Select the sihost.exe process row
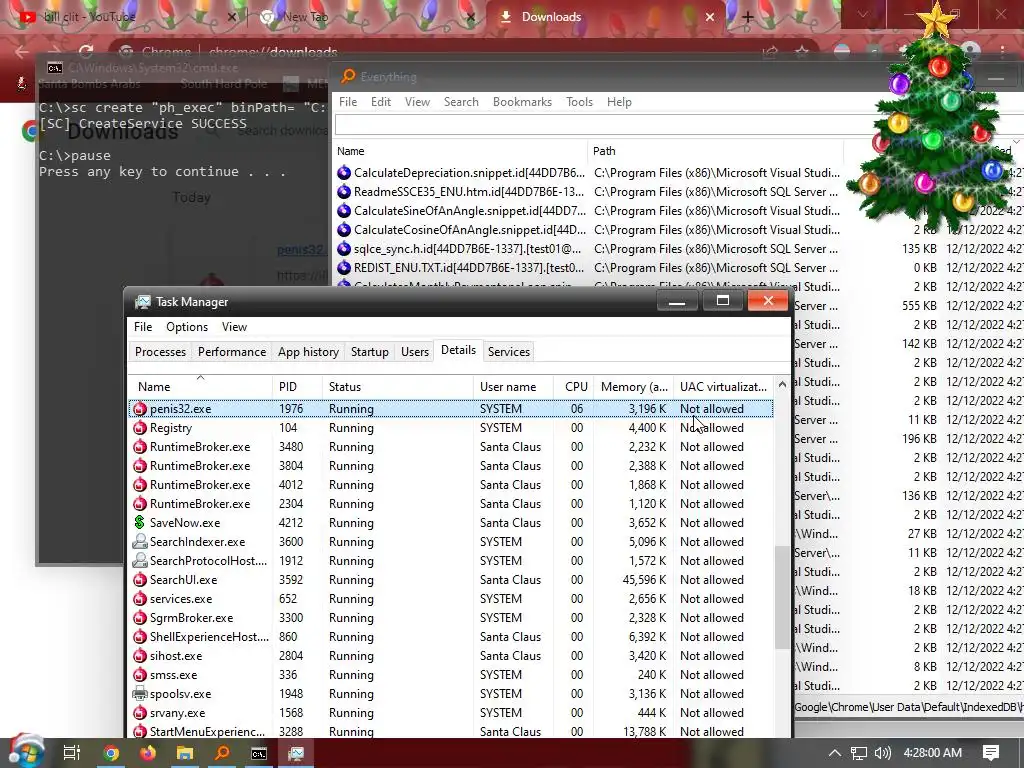This screenshot has width=1024, height=768. pos(451,656)
